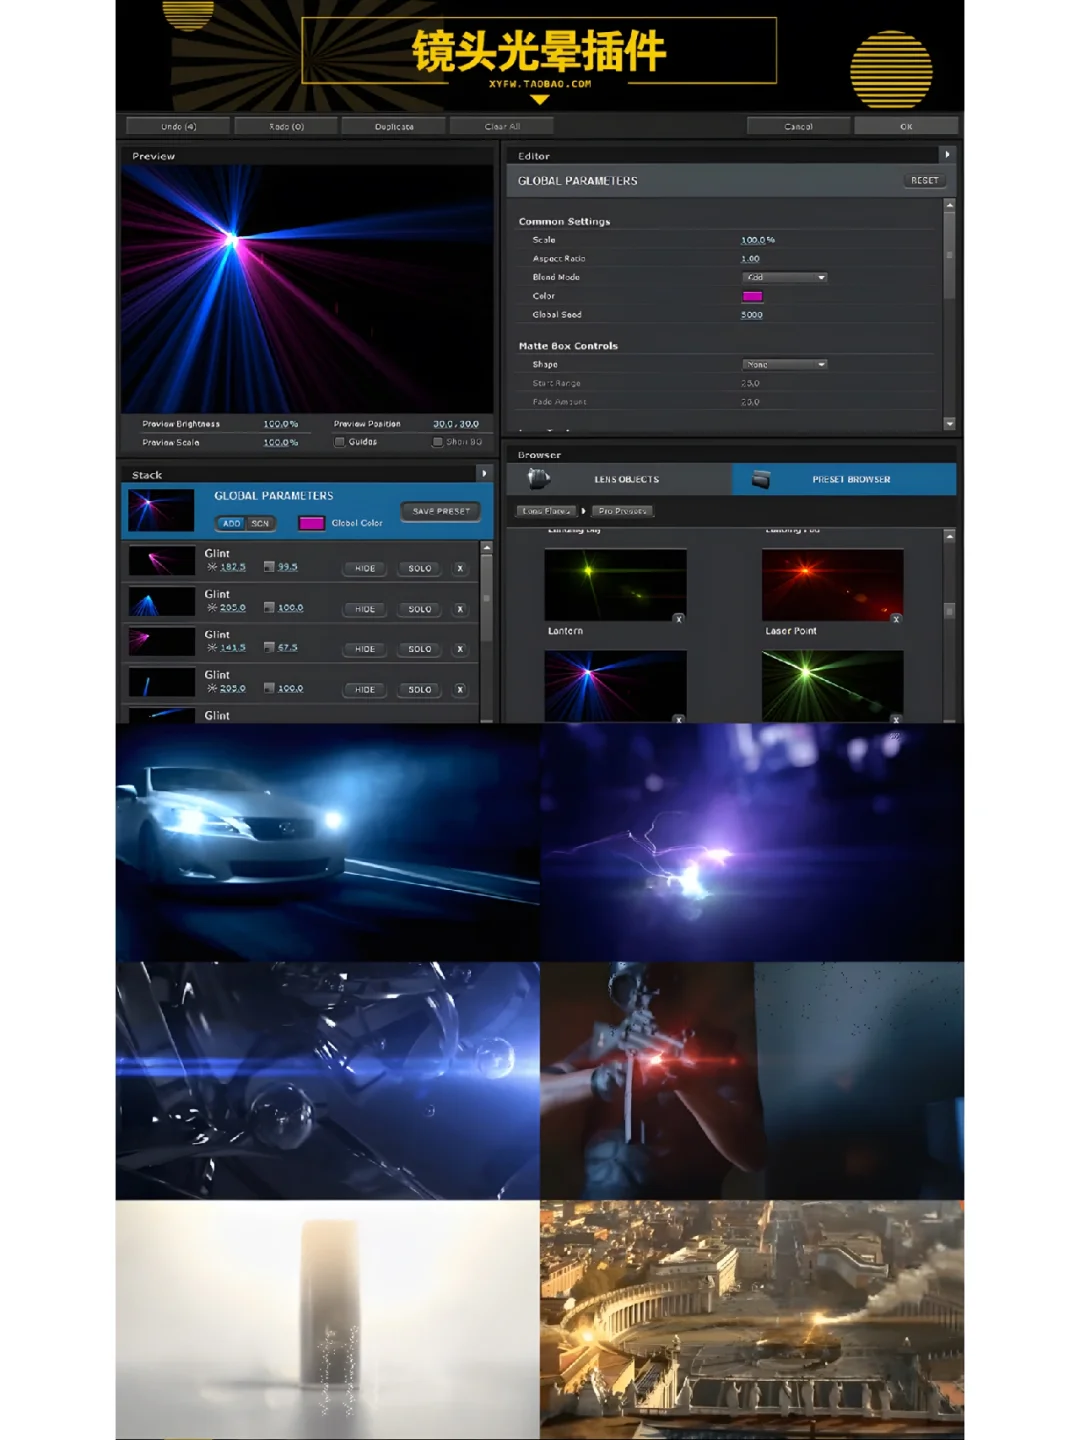Click the Global Seed value 5000
The image size is (1080, 1440).
752,315
